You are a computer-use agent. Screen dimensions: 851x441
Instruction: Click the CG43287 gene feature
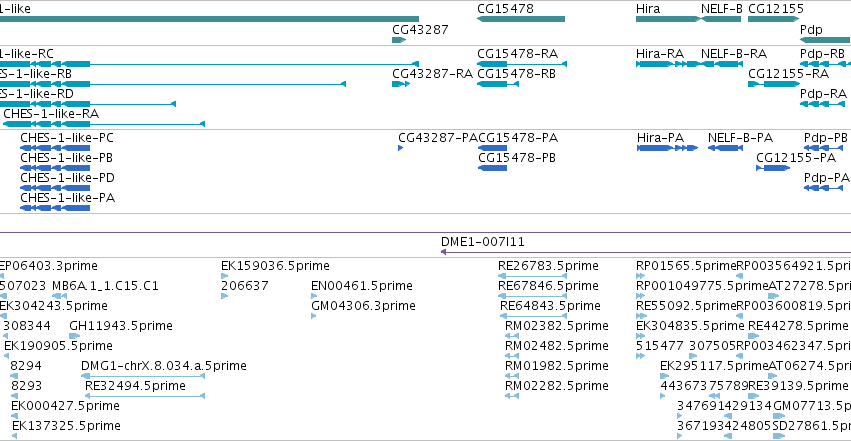[399, 40]
